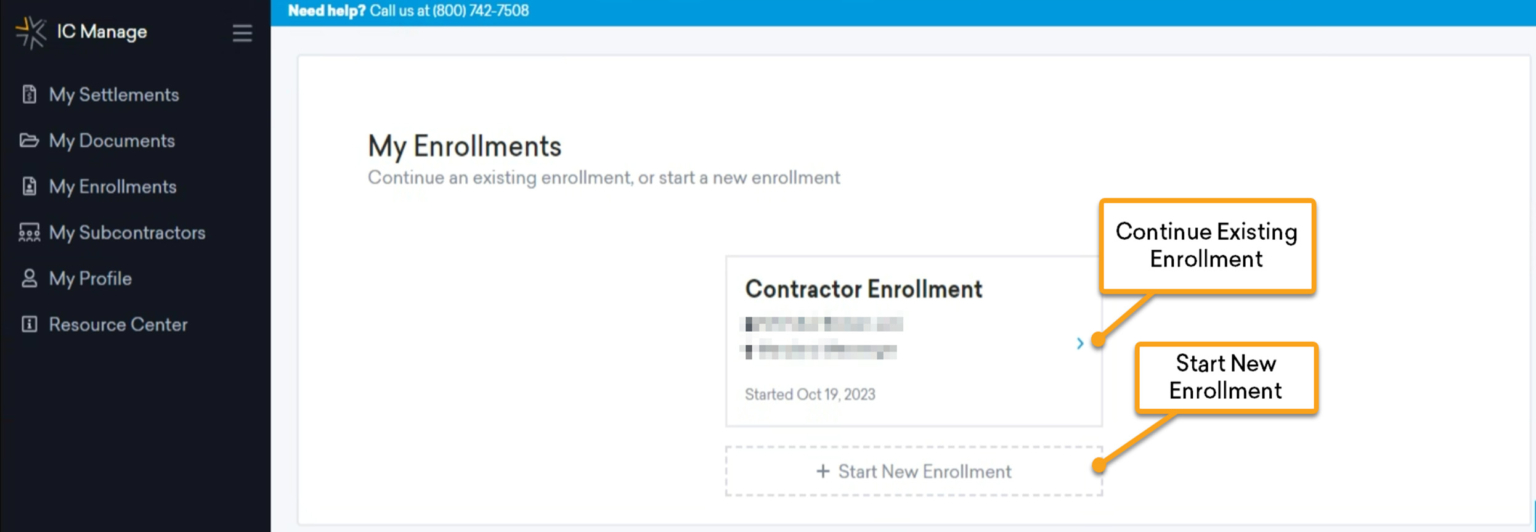The height and width of the screenshot is (532, 1536).
Task: Click the Resource Center info icon
Action: 29,325
